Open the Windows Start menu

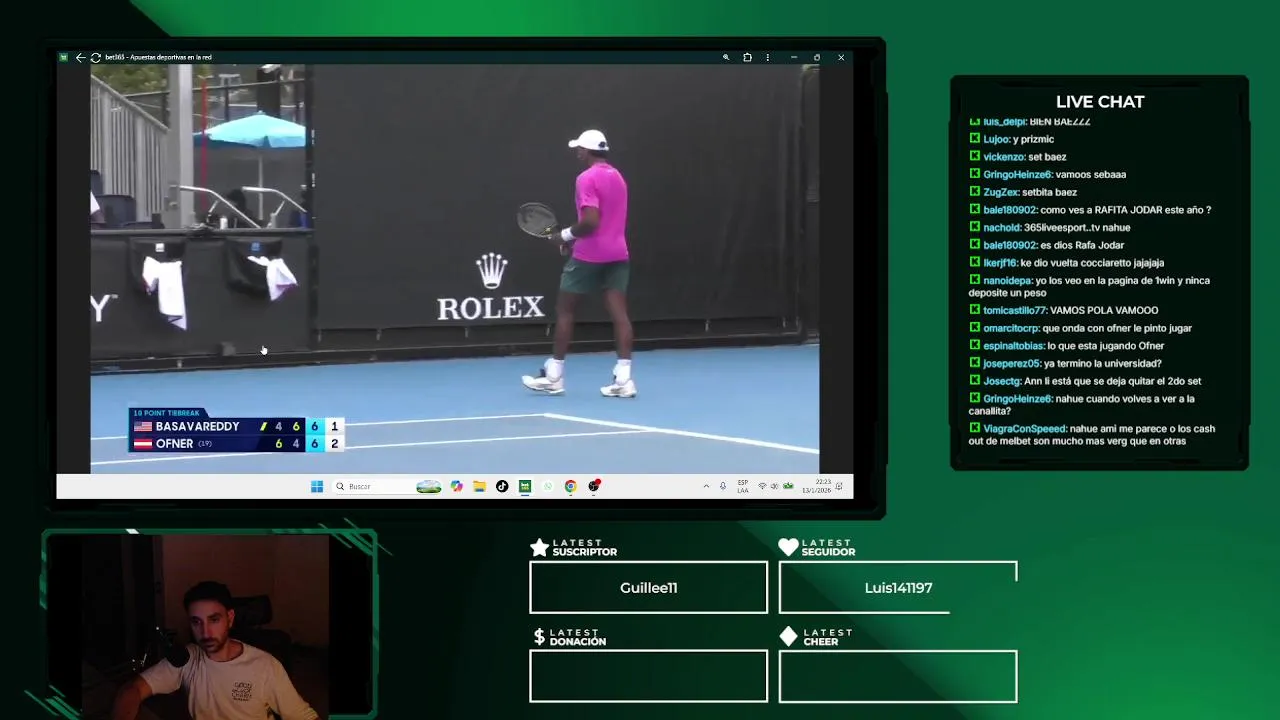(x=317, y=486)
